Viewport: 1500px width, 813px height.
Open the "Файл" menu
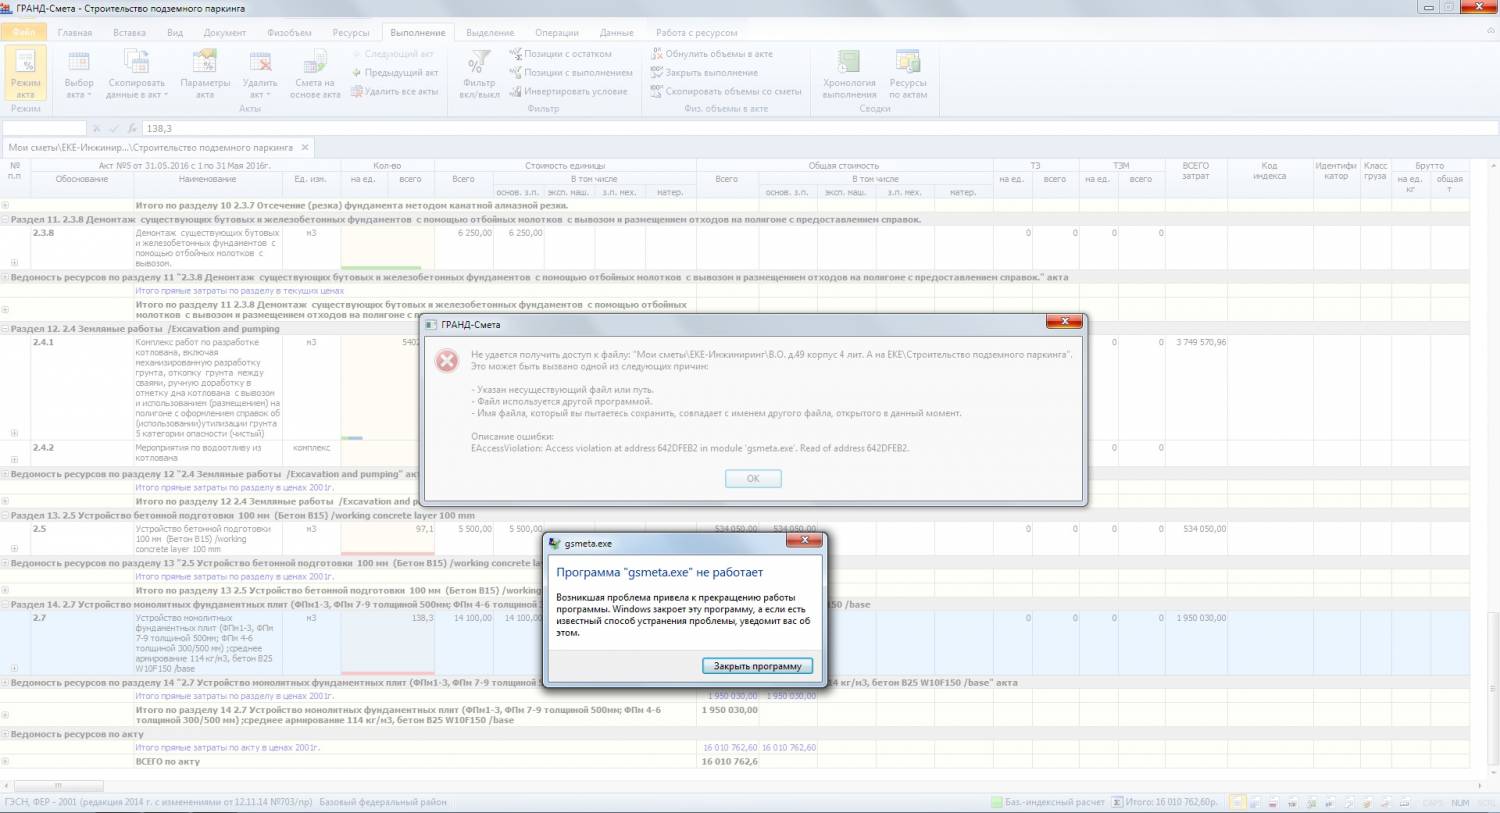click(23, 32)
